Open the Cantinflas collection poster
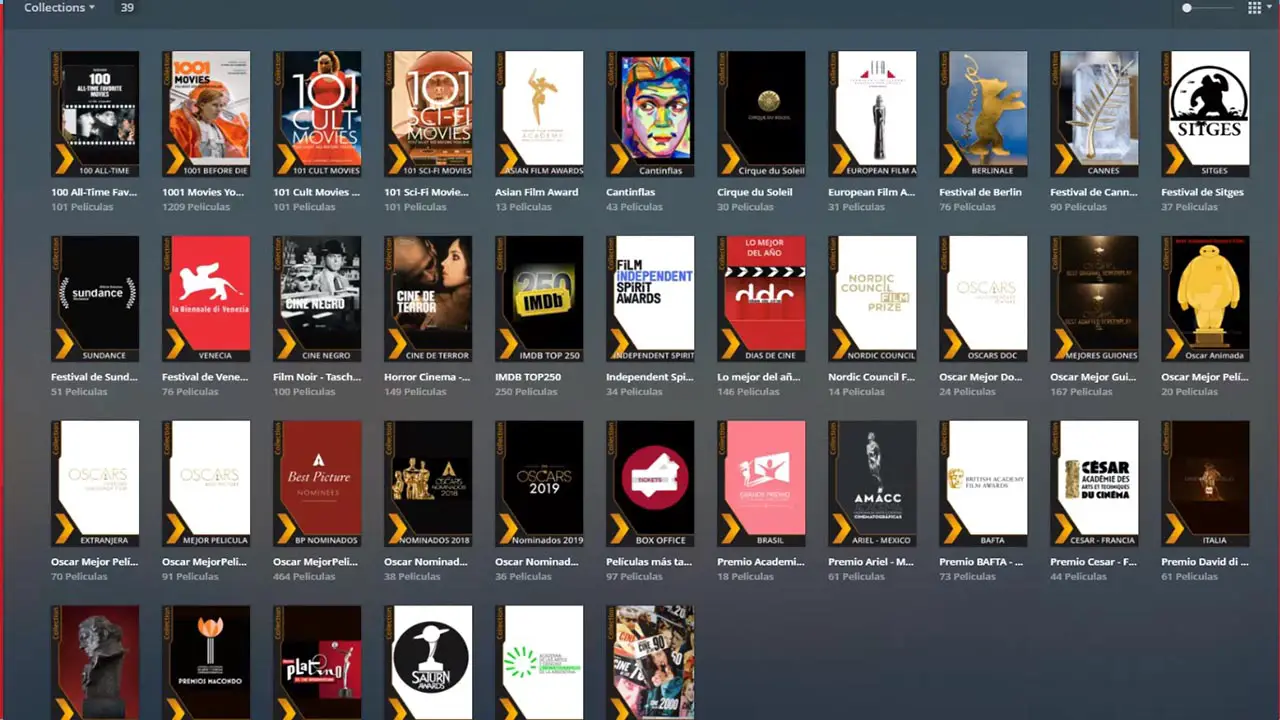Screen dimensions: 1280x720 [x=650, y=114]
